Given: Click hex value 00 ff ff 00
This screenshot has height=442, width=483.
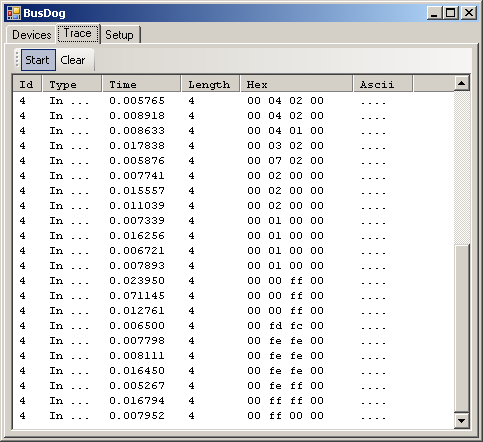Looking at the screenshot, I should (285, 401).
